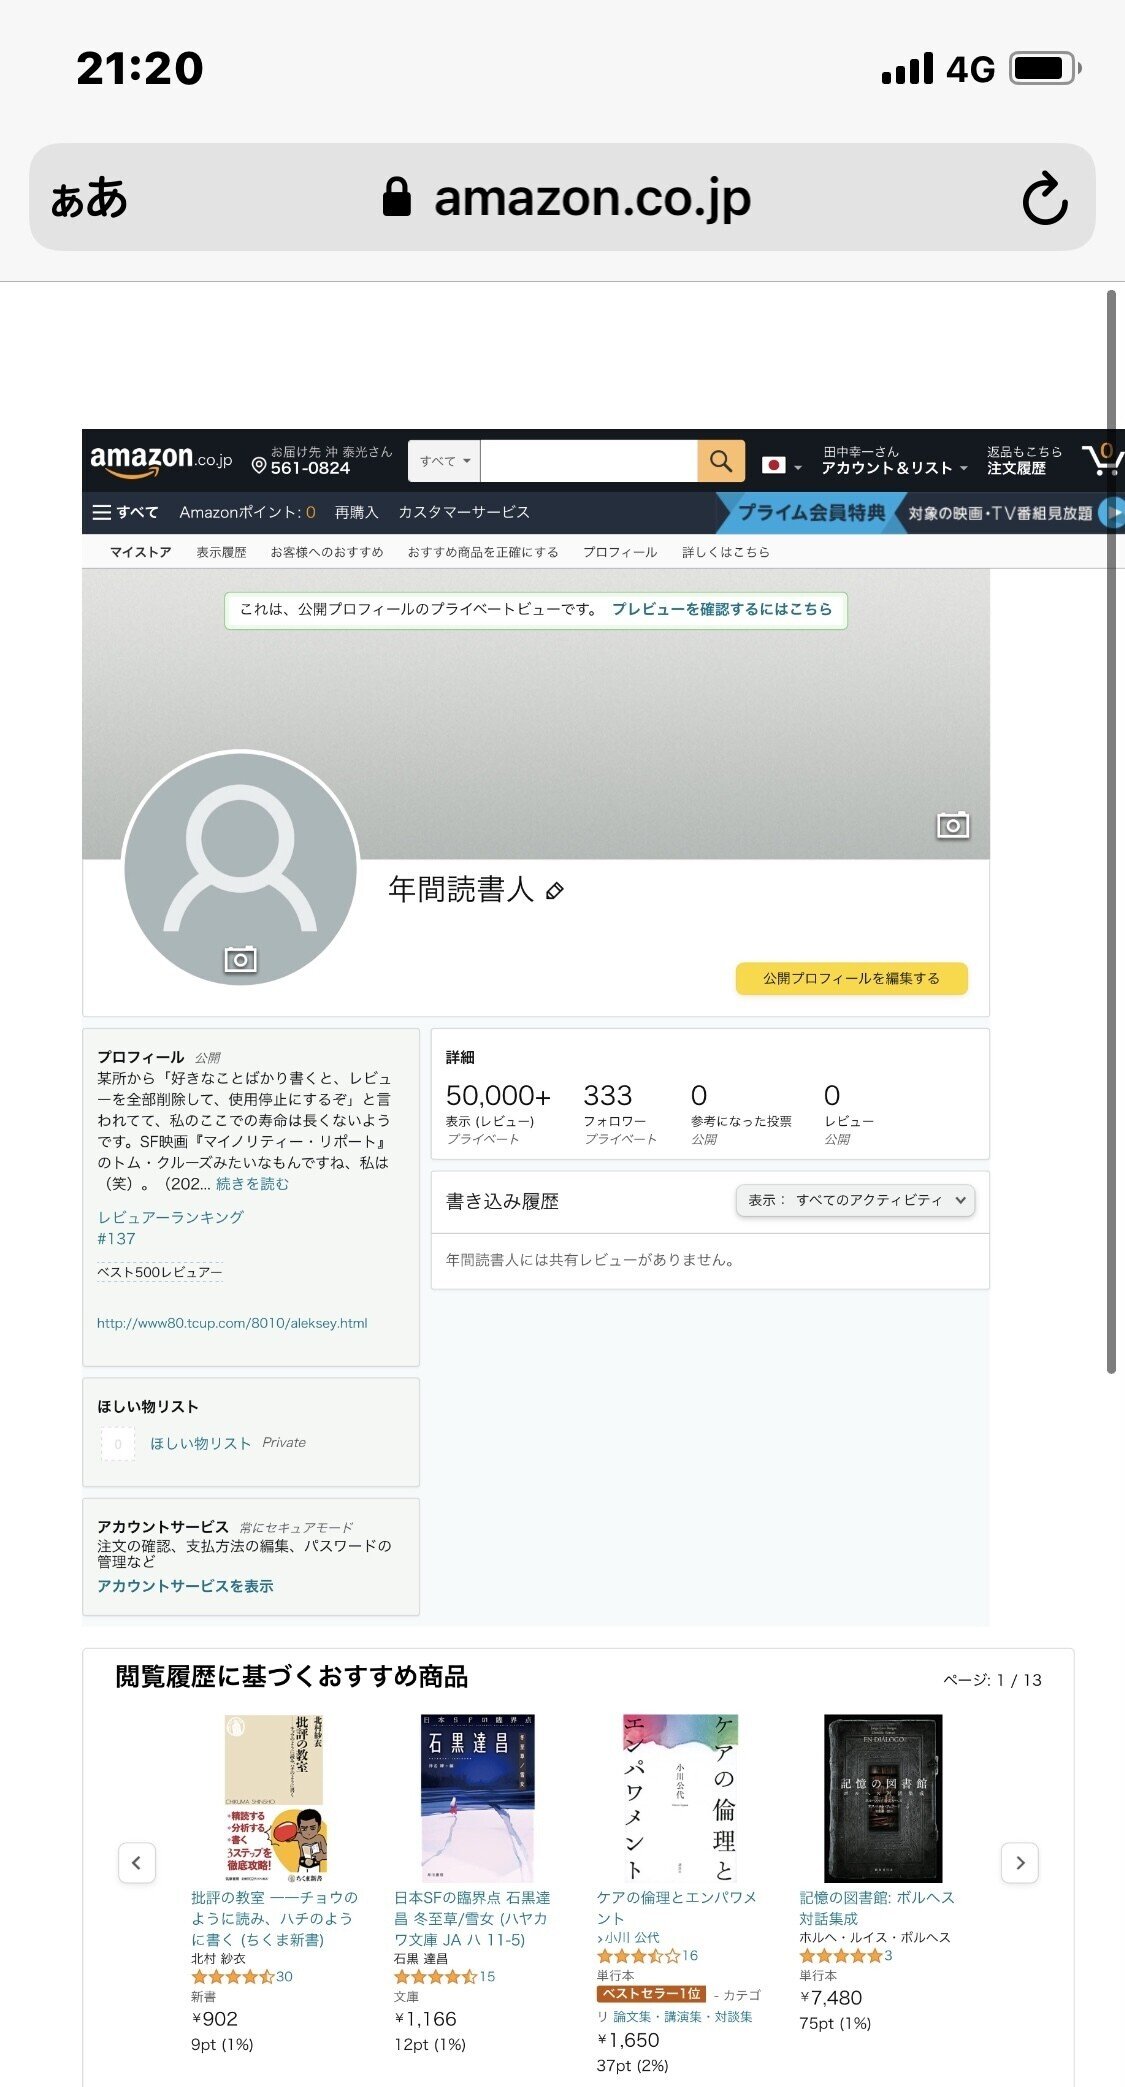1125x2087 pixels.
Task: Click ベスト500レビュアー badge
Action: [160, 1272]
